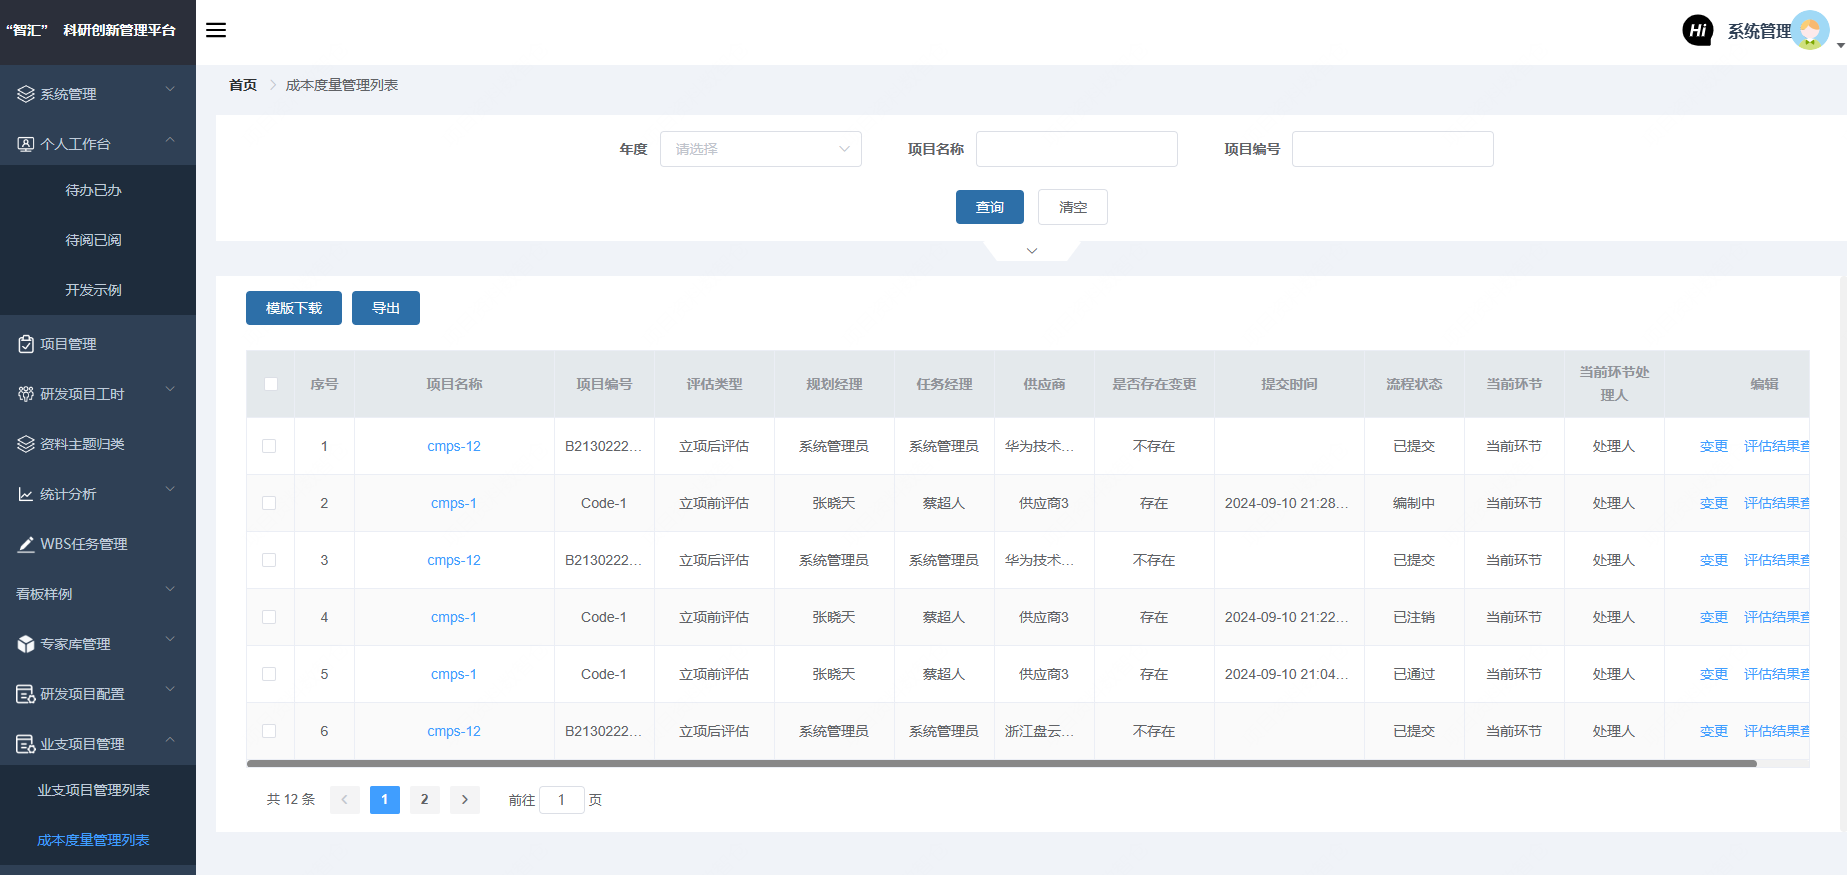Click the 查询 search button

point(989,207)
